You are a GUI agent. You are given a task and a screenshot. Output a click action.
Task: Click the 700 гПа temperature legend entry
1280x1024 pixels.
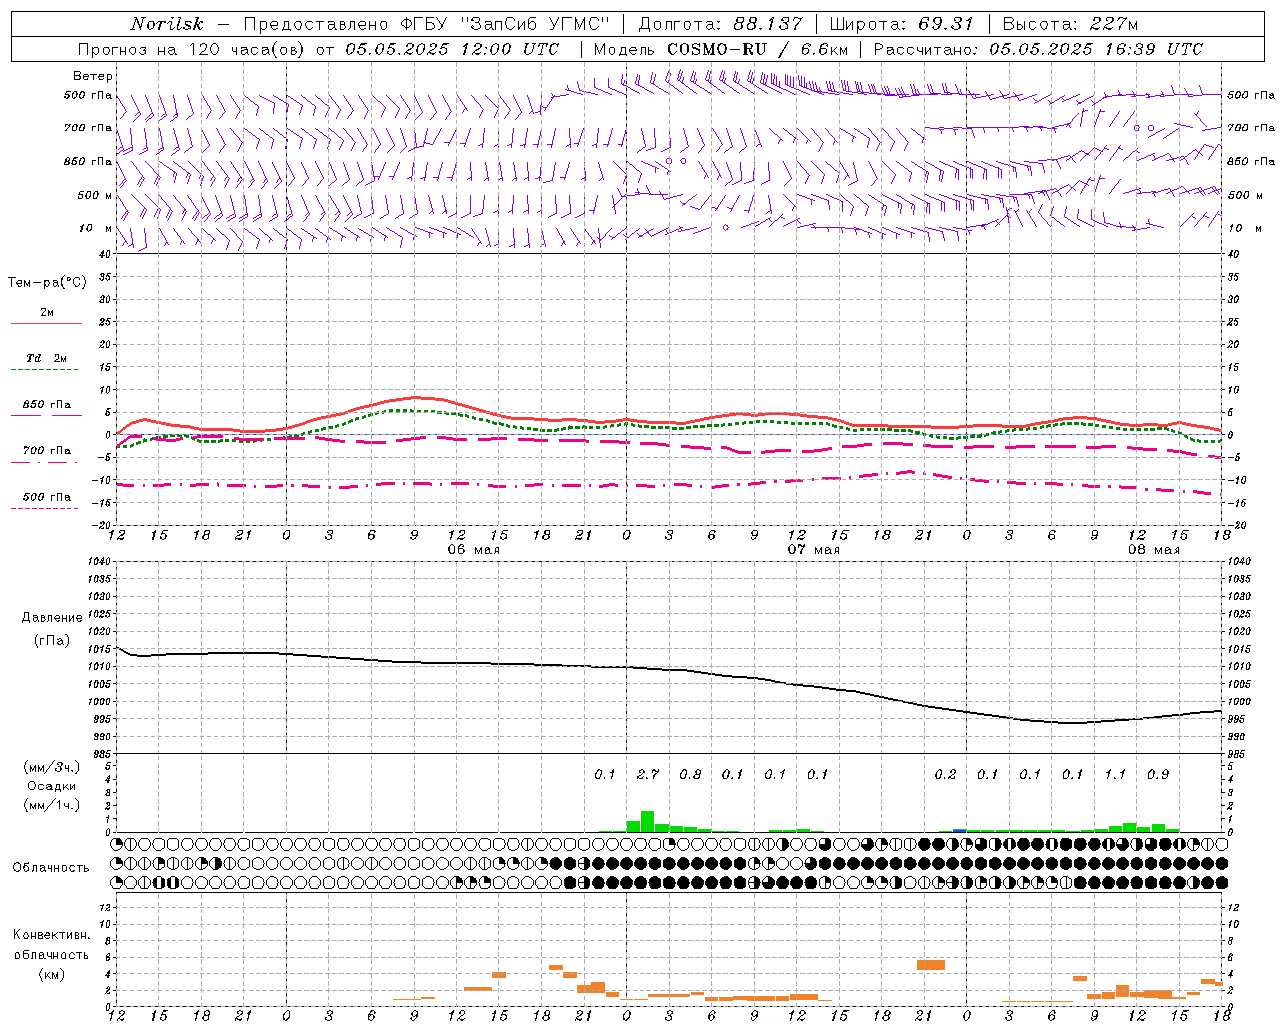point(47,450)
